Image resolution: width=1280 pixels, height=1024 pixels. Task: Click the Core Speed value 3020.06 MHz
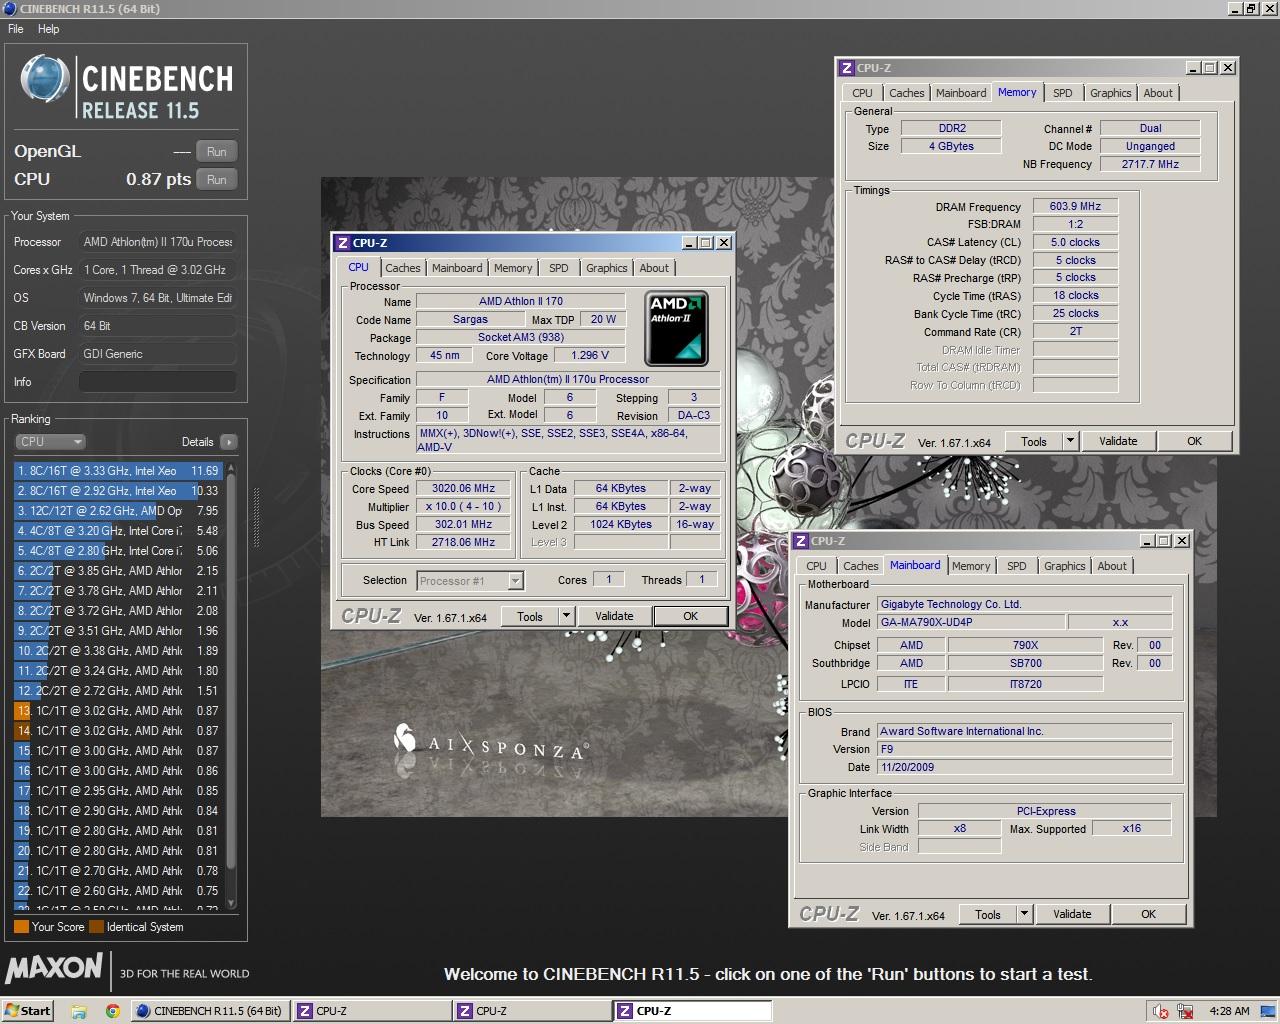[x=463, y=489]
